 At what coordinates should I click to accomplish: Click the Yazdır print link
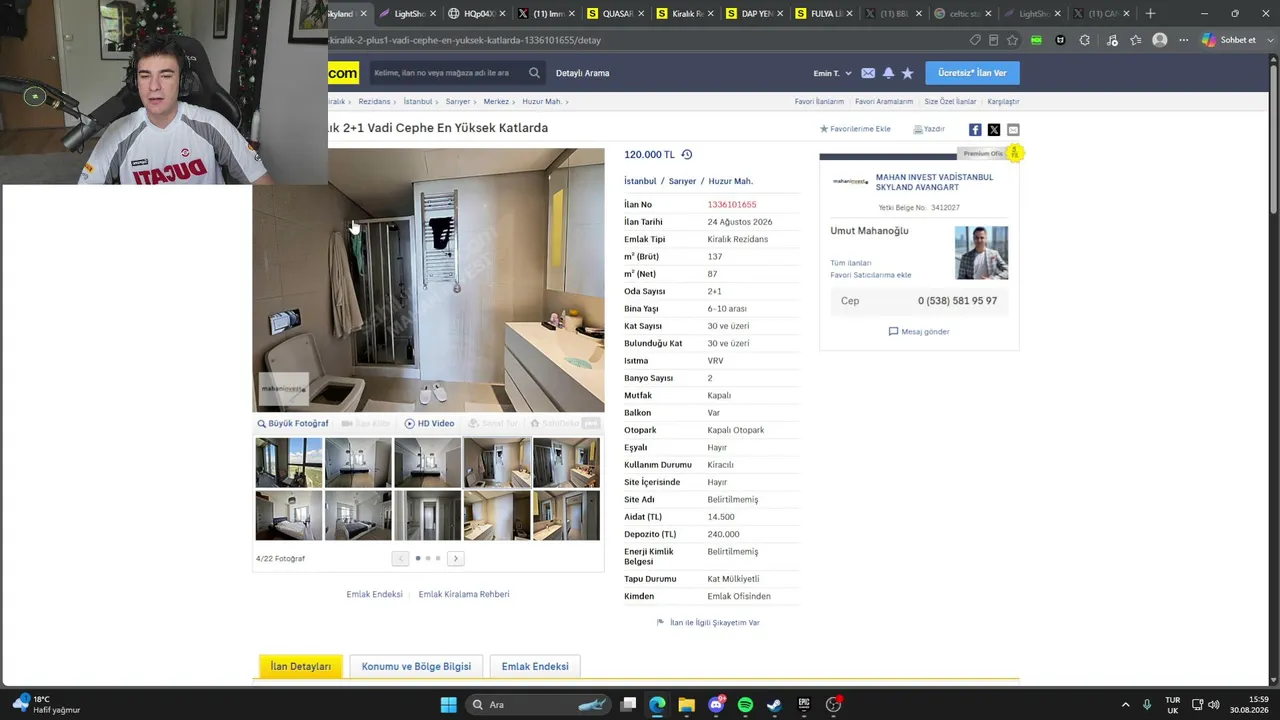tap(929, 129)
